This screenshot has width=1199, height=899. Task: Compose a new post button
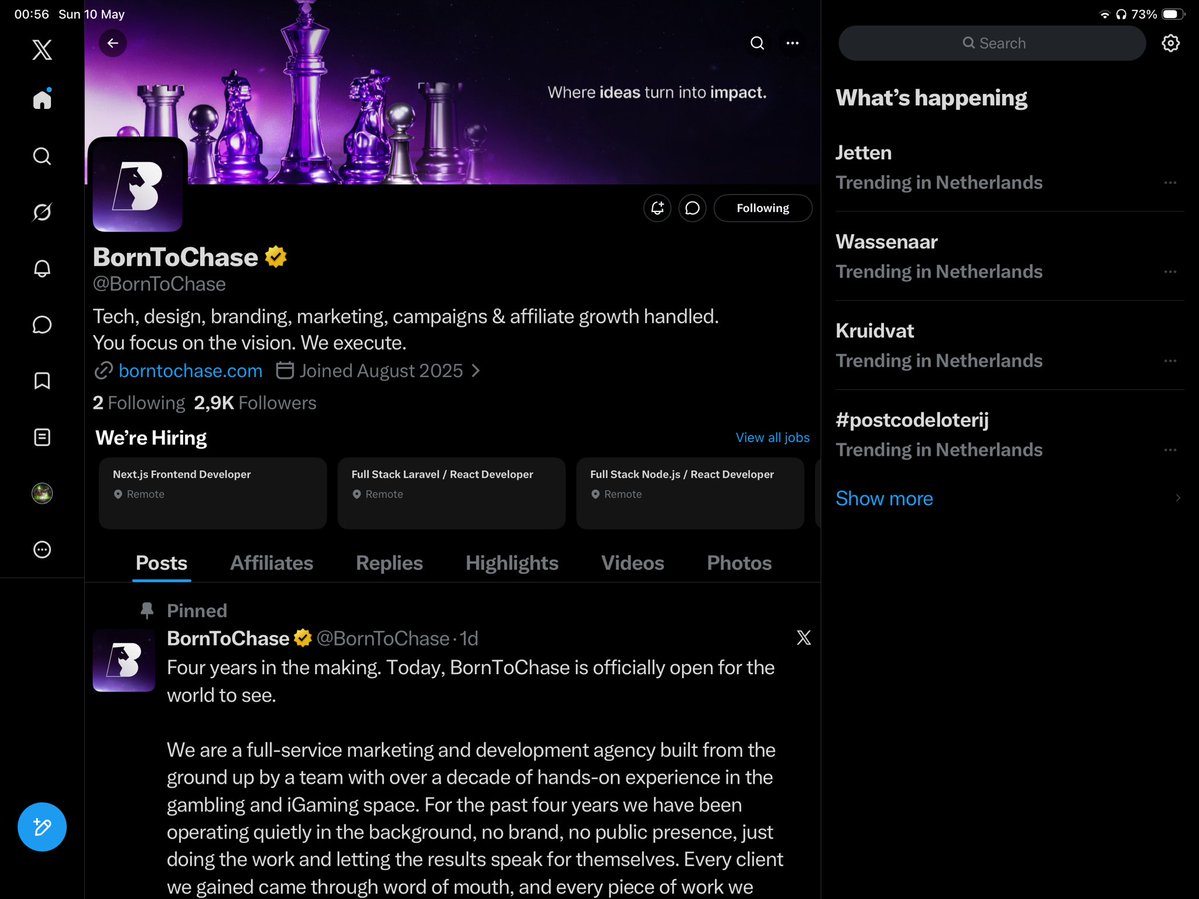pyautogui.click(x=42, y=826)
